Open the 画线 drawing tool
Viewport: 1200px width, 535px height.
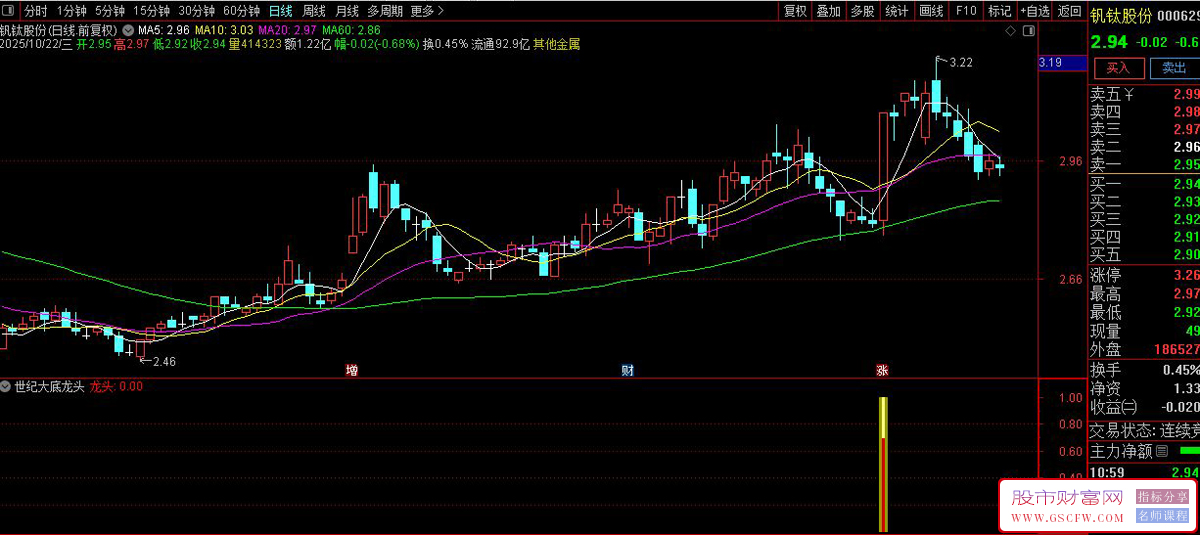931,11
